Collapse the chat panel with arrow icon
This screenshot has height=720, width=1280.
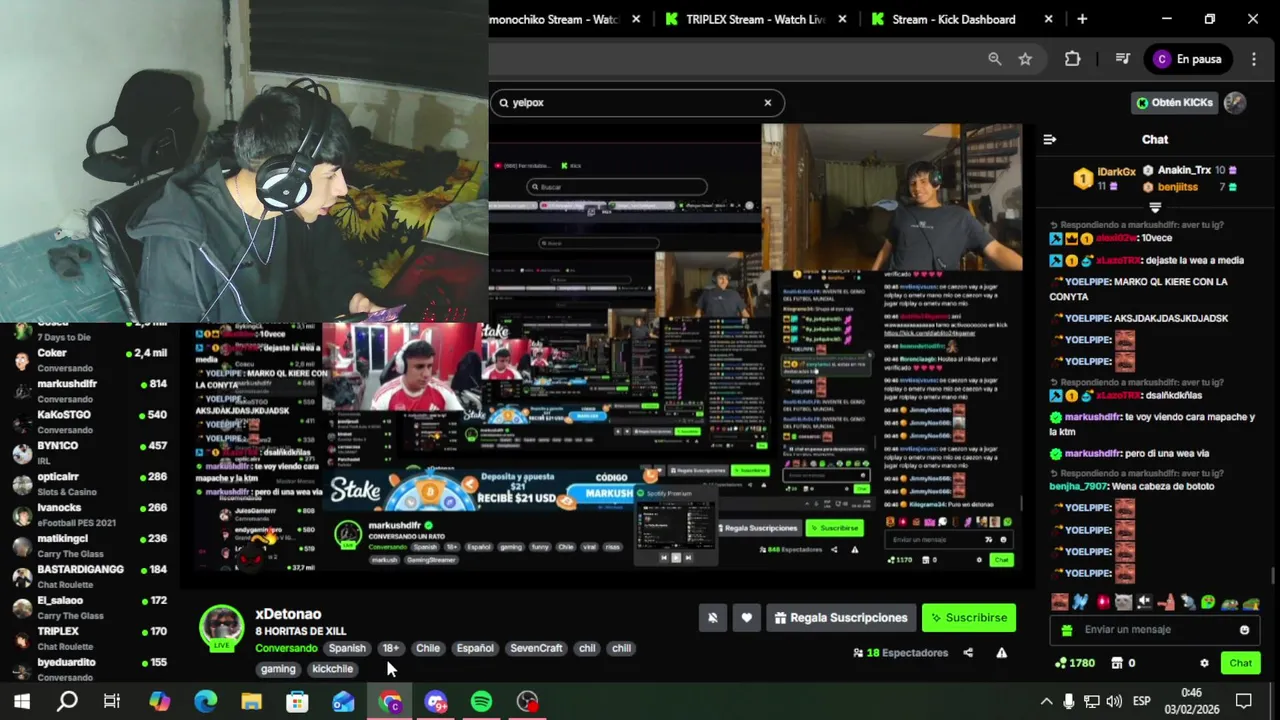pos(1049,140)
